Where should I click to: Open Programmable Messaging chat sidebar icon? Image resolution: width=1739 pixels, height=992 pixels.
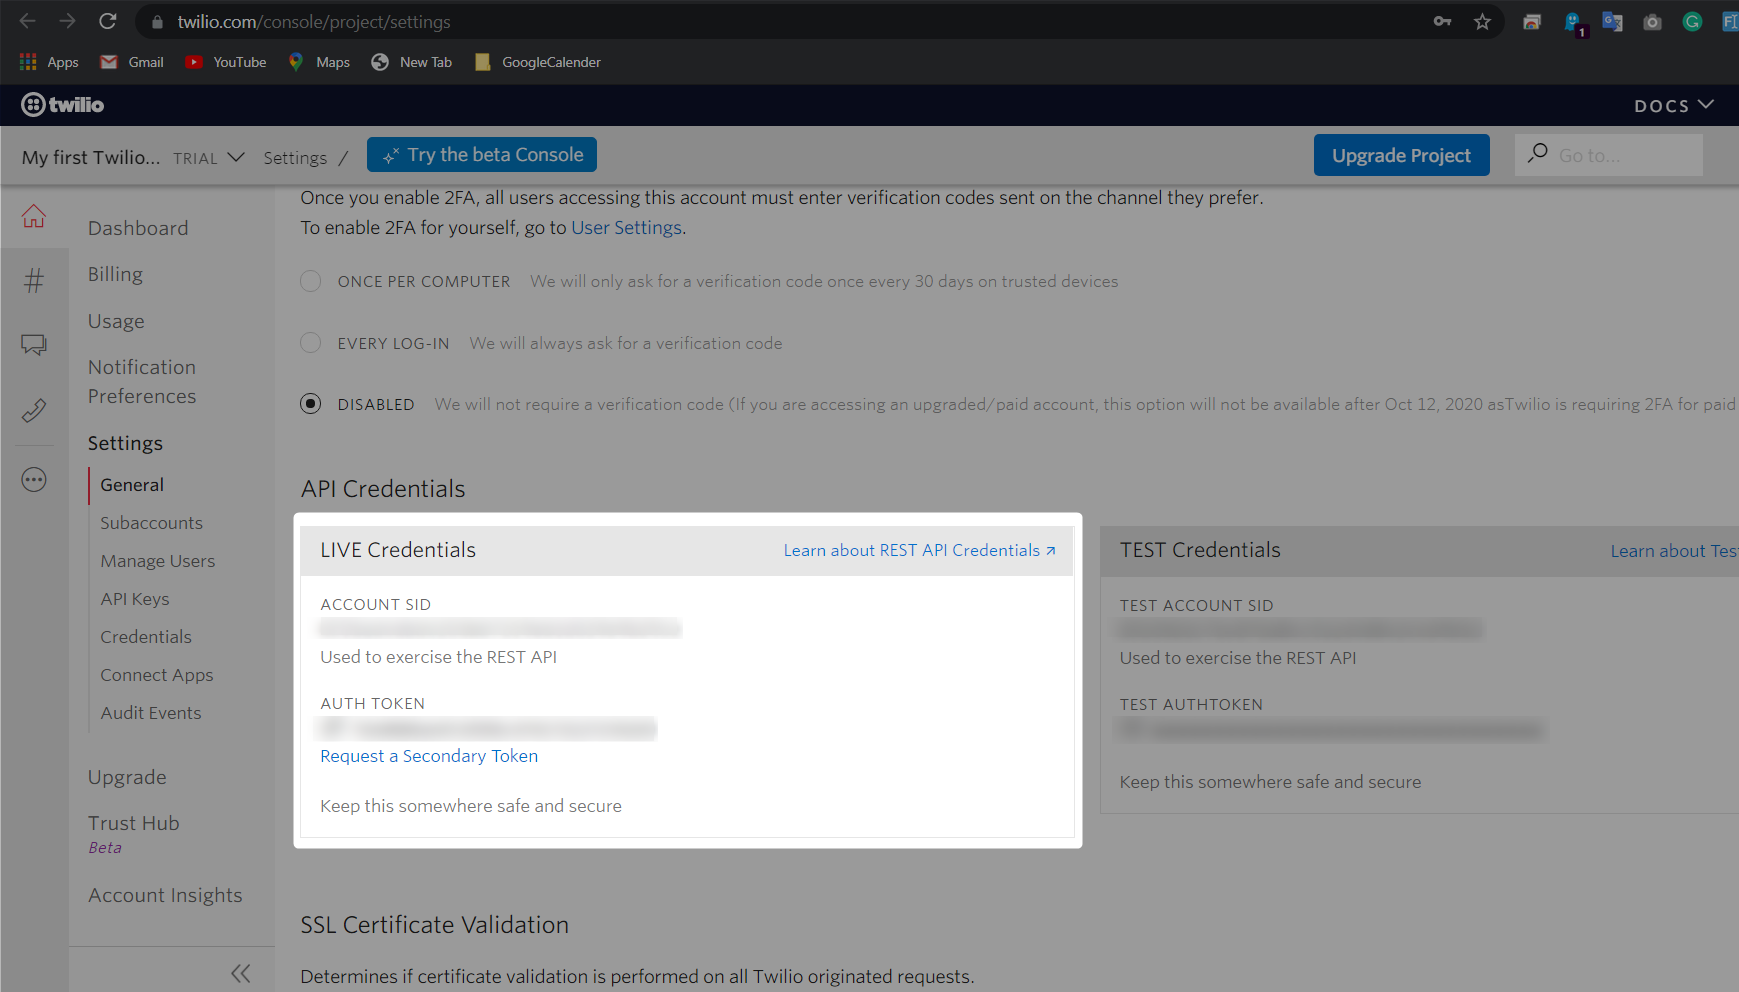pos(34,345)
